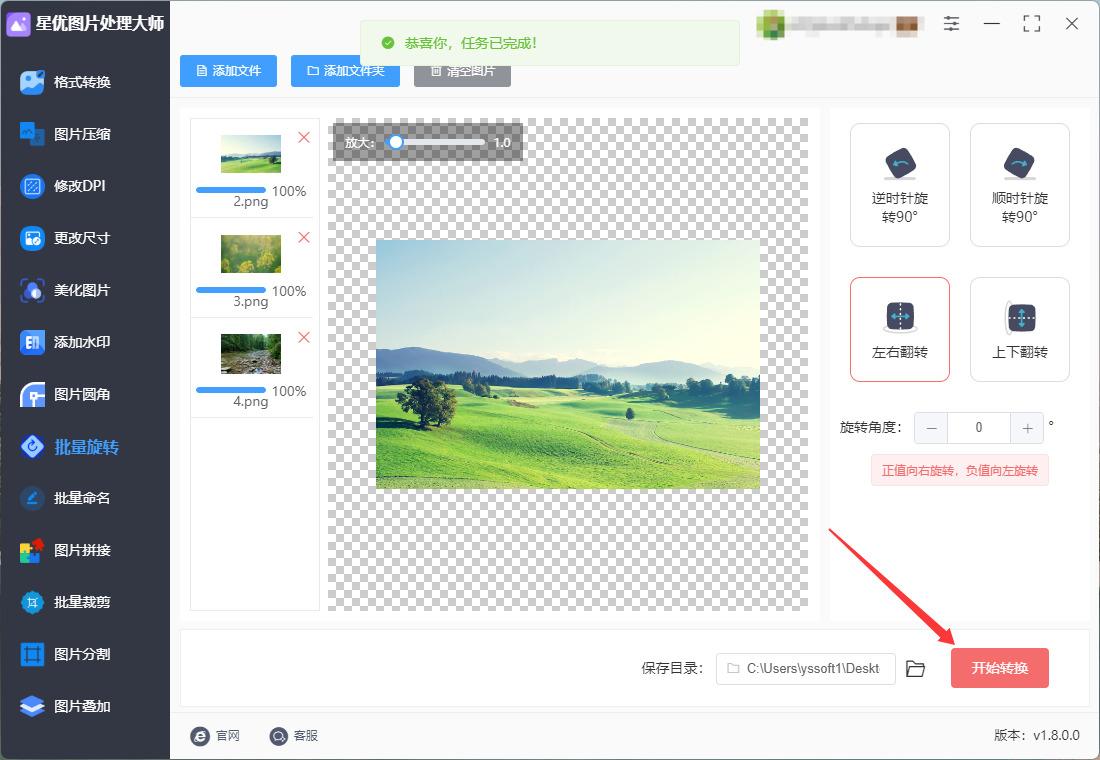Click the 星优图片处理大师 app logo
The width and height of the screenshot is (1100, 760).
pos(18,24)
